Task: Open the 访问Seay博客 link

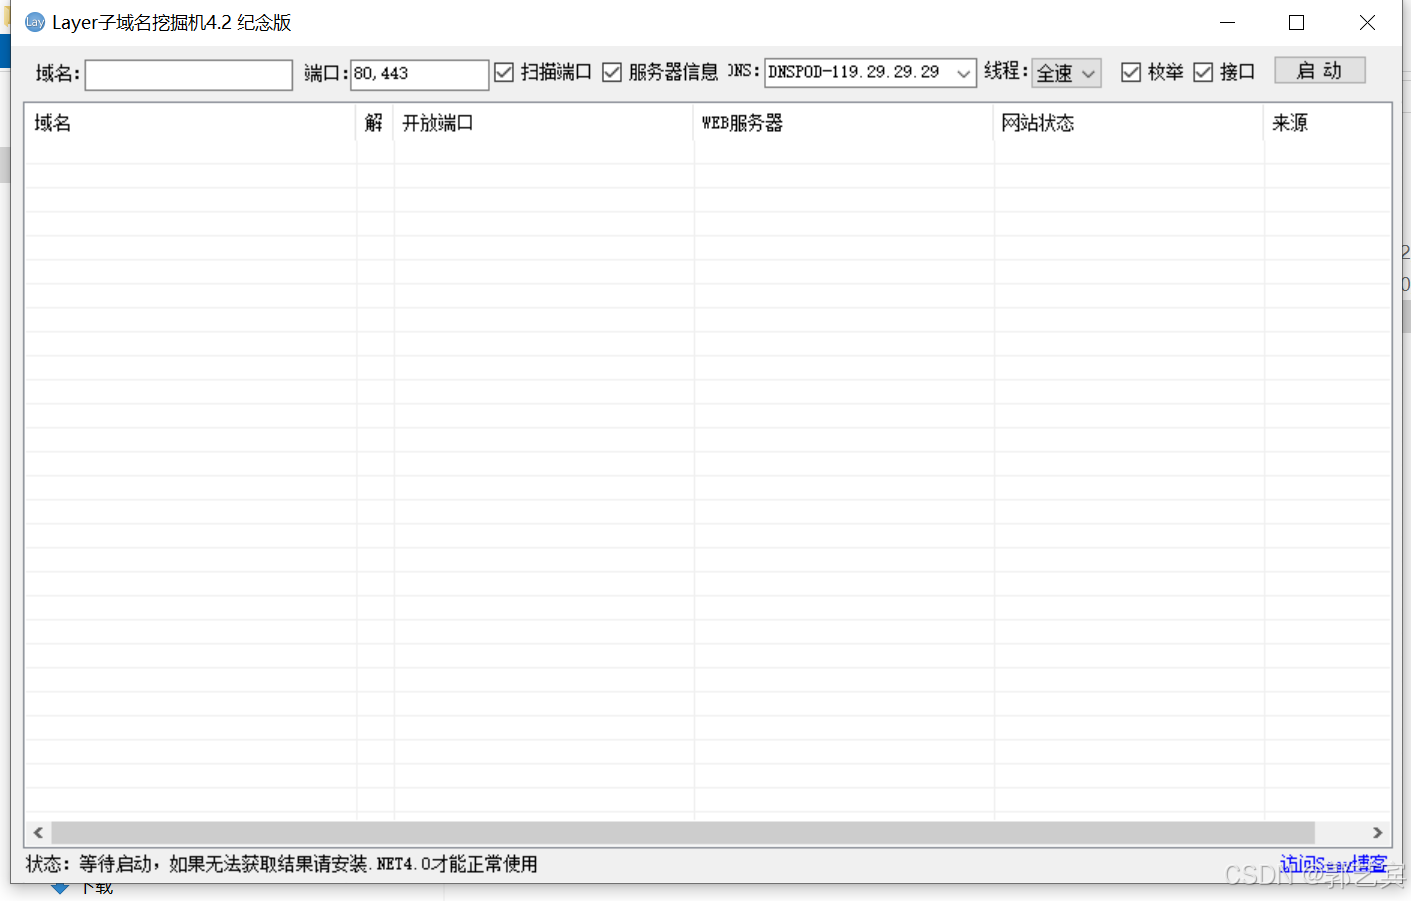Action: click(x=1333, y=864)
